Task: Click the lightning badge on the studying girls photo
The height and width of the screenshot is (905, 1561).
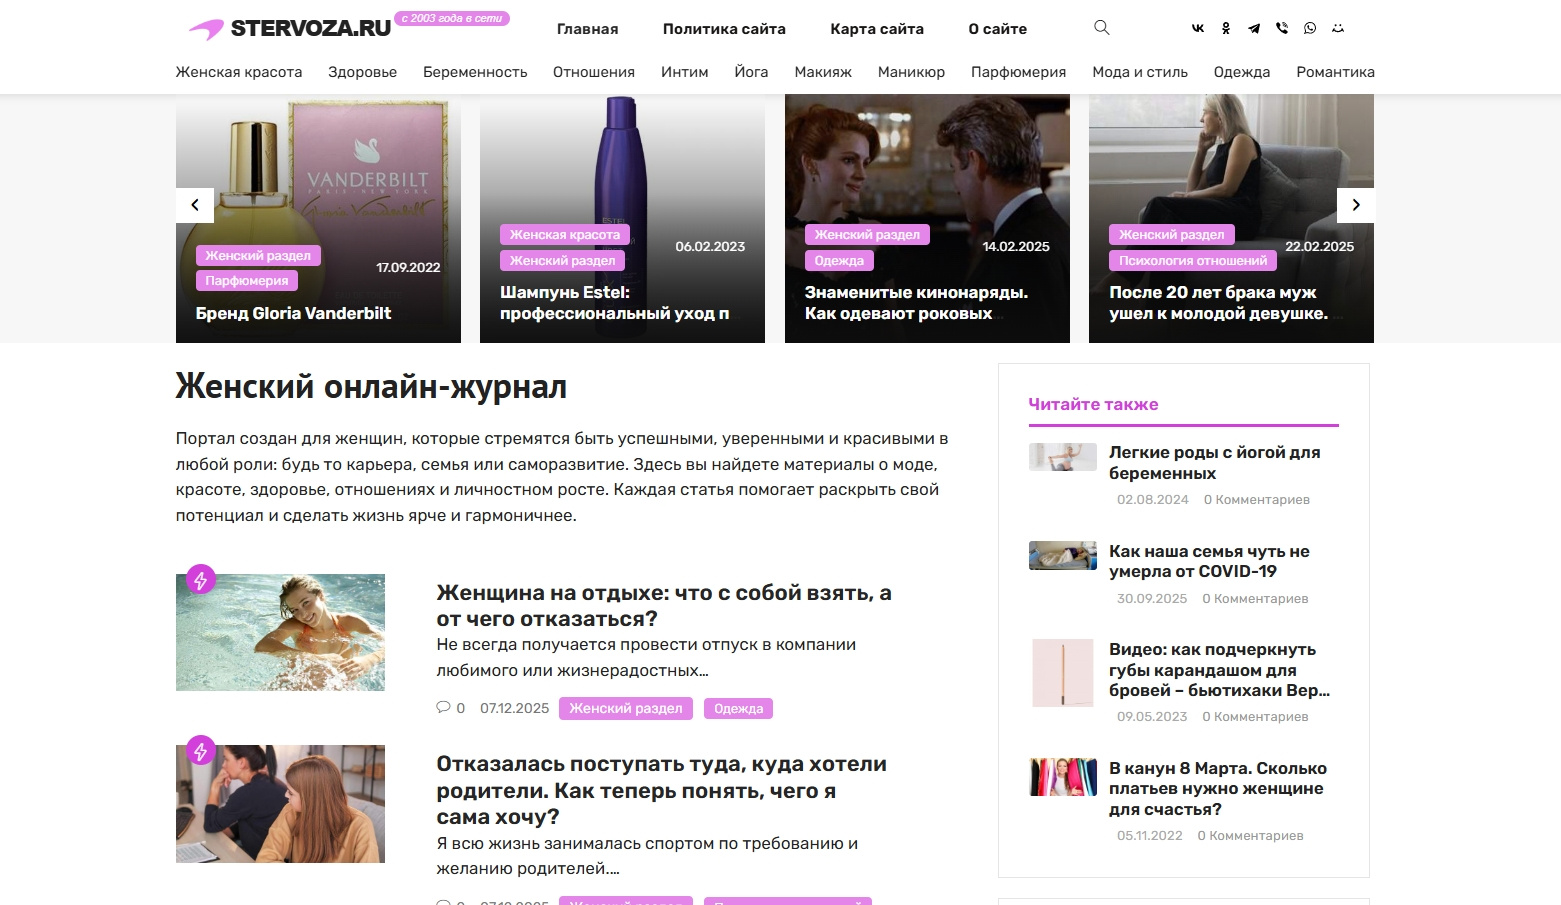Action: tap(201, 751)
